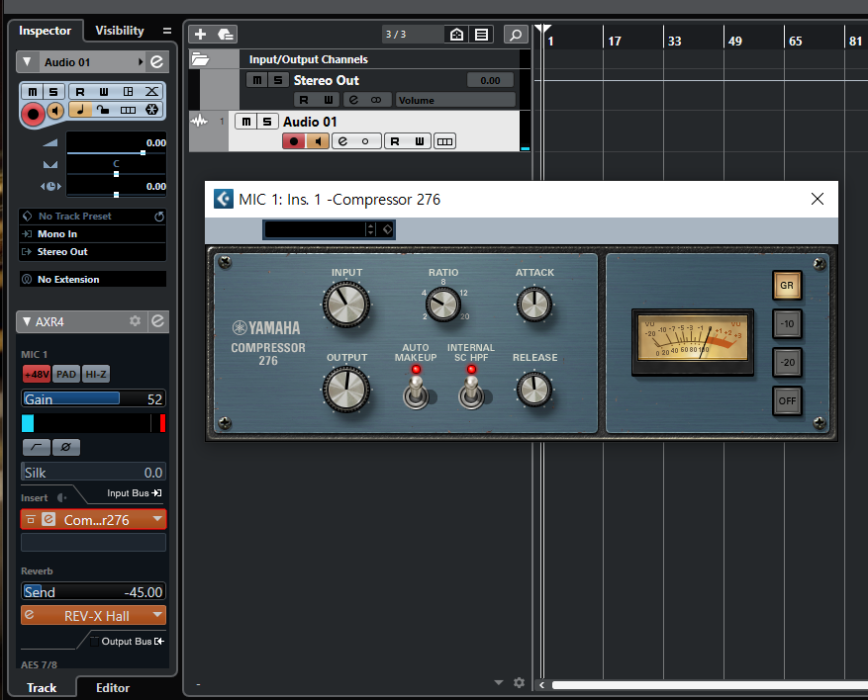The width and height of the screenshot is (868, 700).
Task: Toggle the Inspector Monitor speaker button
Action: point(55,111)
